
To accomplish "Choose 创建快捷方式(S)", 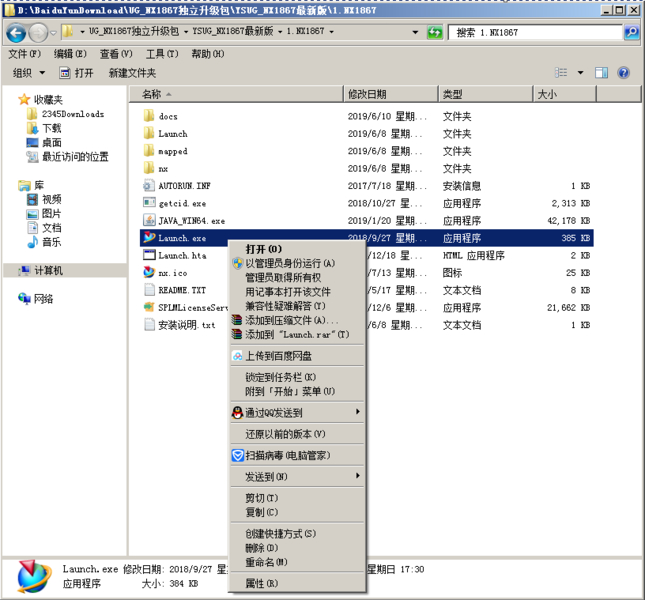I will 297,534.
